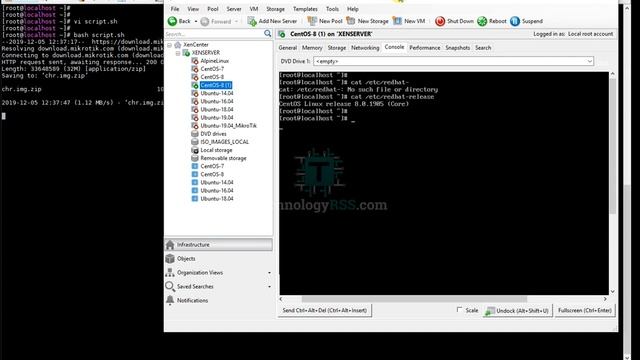Switch to the General tab
This screenshot has width=640, height=360.
[x=288, y=48]
